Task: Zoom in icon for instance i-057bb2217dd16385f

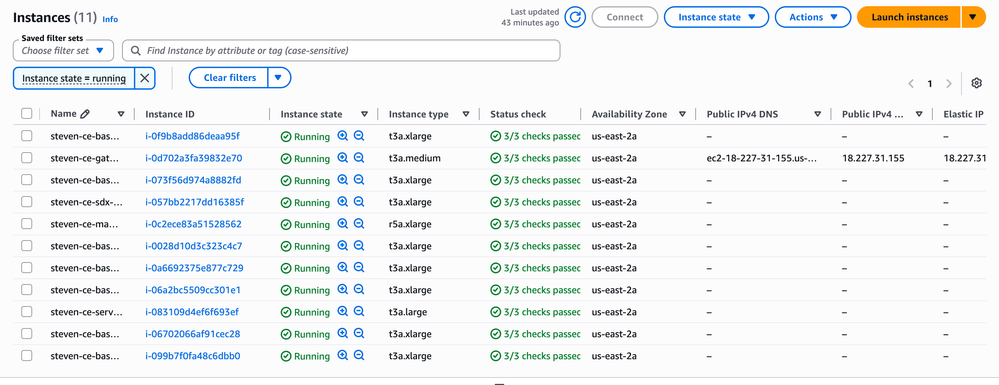Action: coord(343,202)
